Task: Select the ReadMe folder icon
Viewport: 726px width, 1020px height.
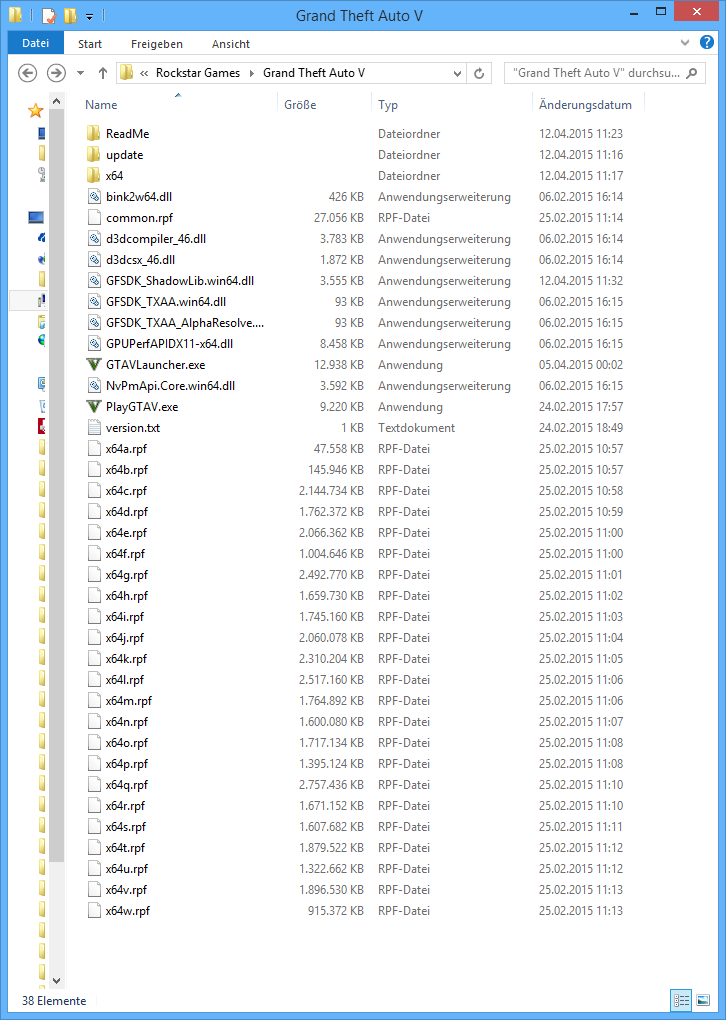Action: (94, 134)
